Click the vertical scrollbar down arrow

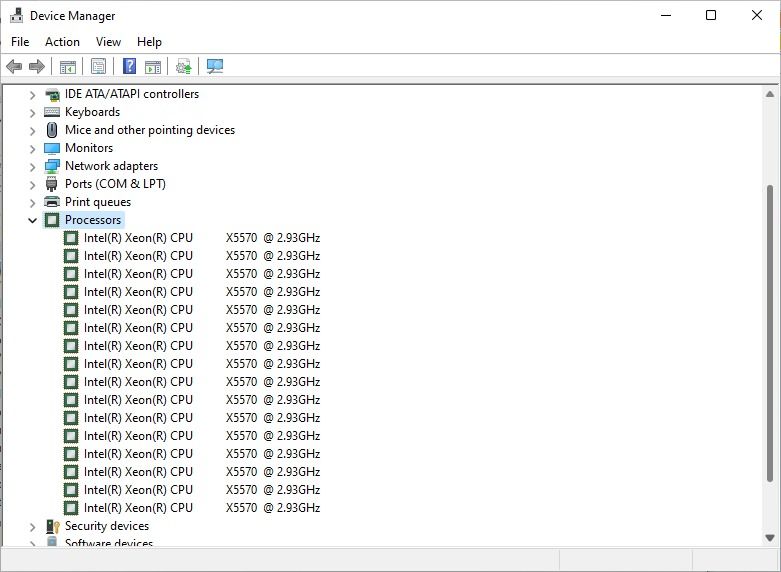[x=770, y=538]
